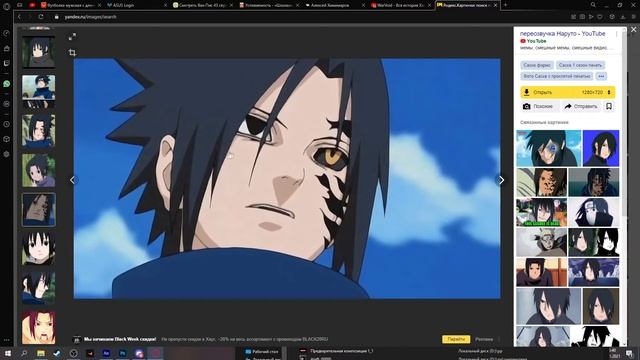Select chibi Sasuke face thumbnail in strip
Viewport: 640px width, 360px height.
(38, 249)
